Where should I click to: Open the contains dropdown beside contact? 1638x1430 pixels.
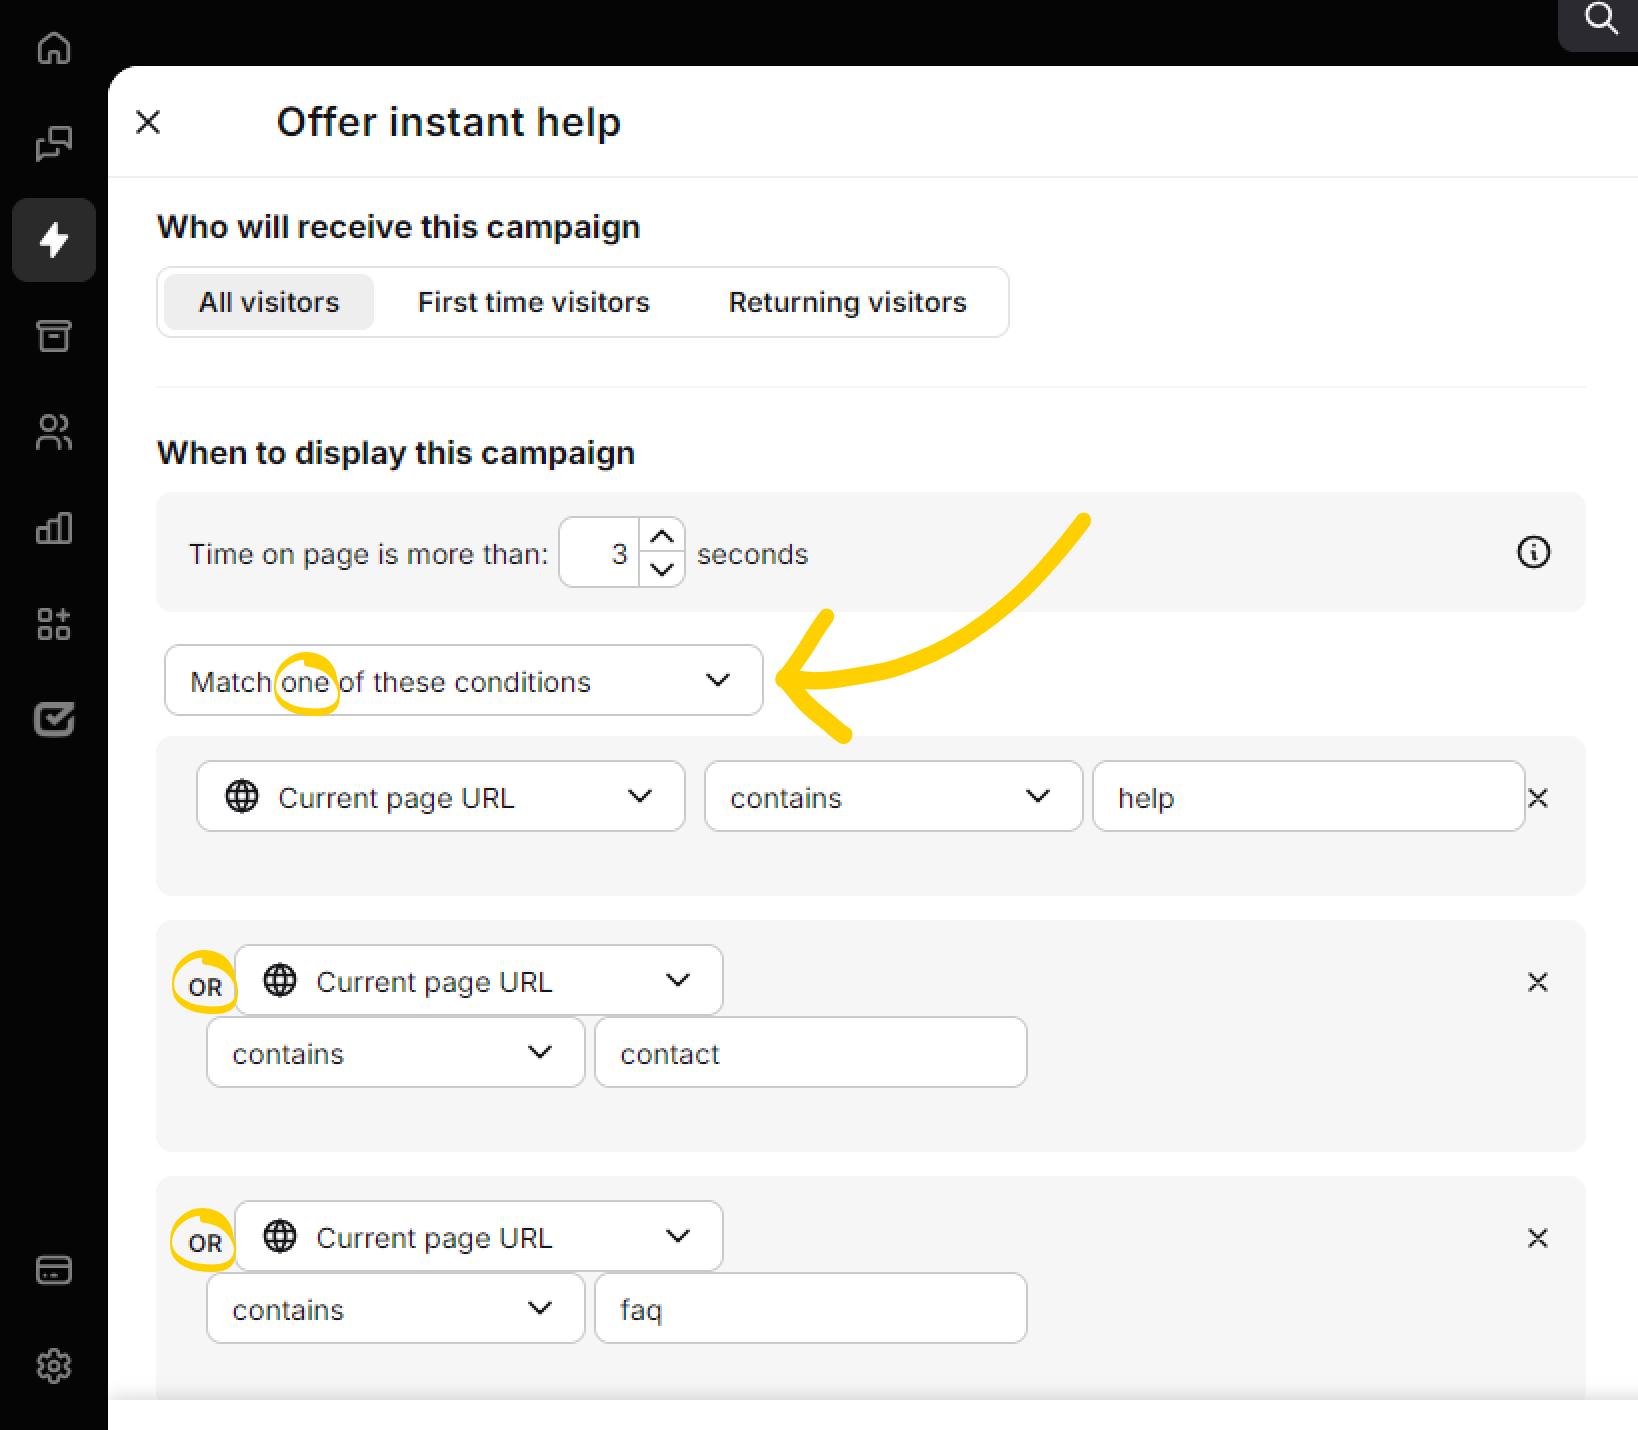click(396, 1052)
